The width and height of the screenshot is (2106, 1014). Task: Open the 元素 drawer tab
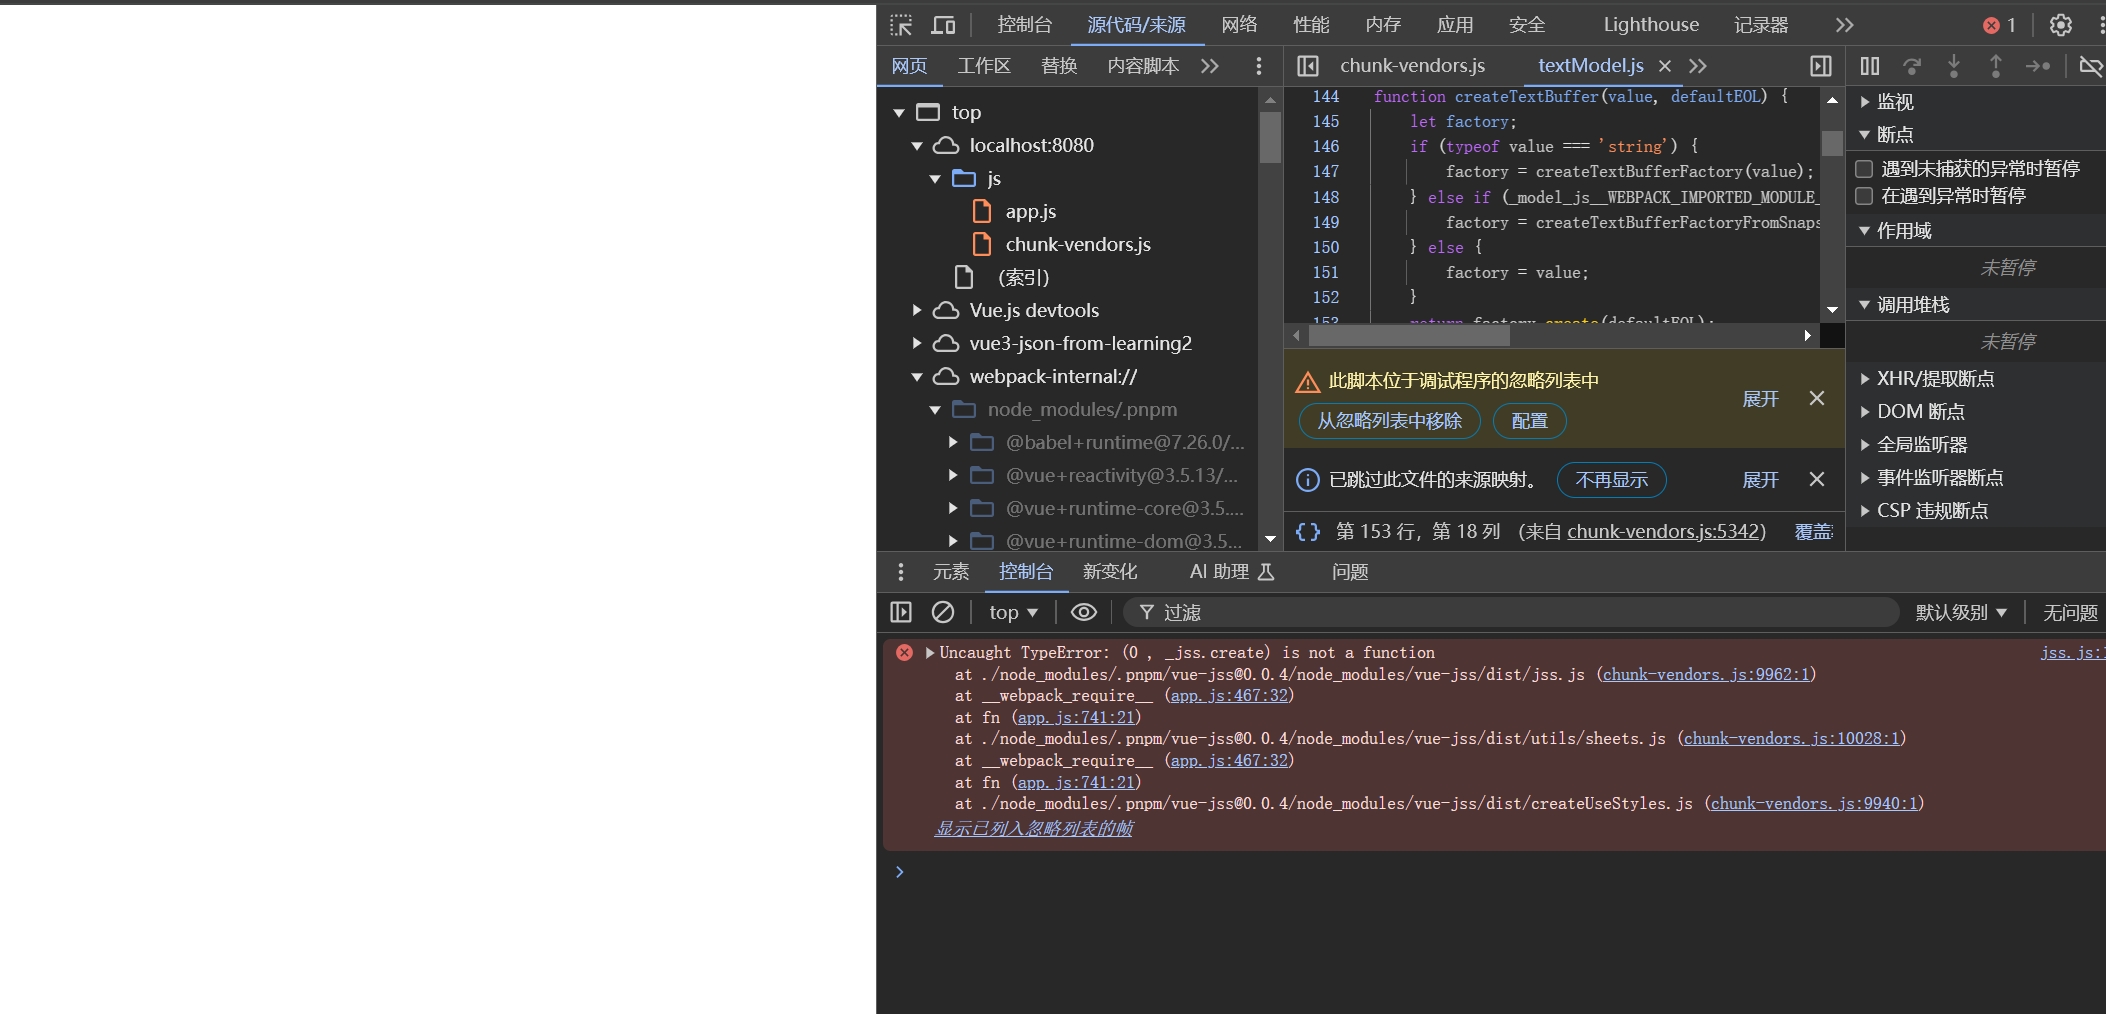click(951, 572)
